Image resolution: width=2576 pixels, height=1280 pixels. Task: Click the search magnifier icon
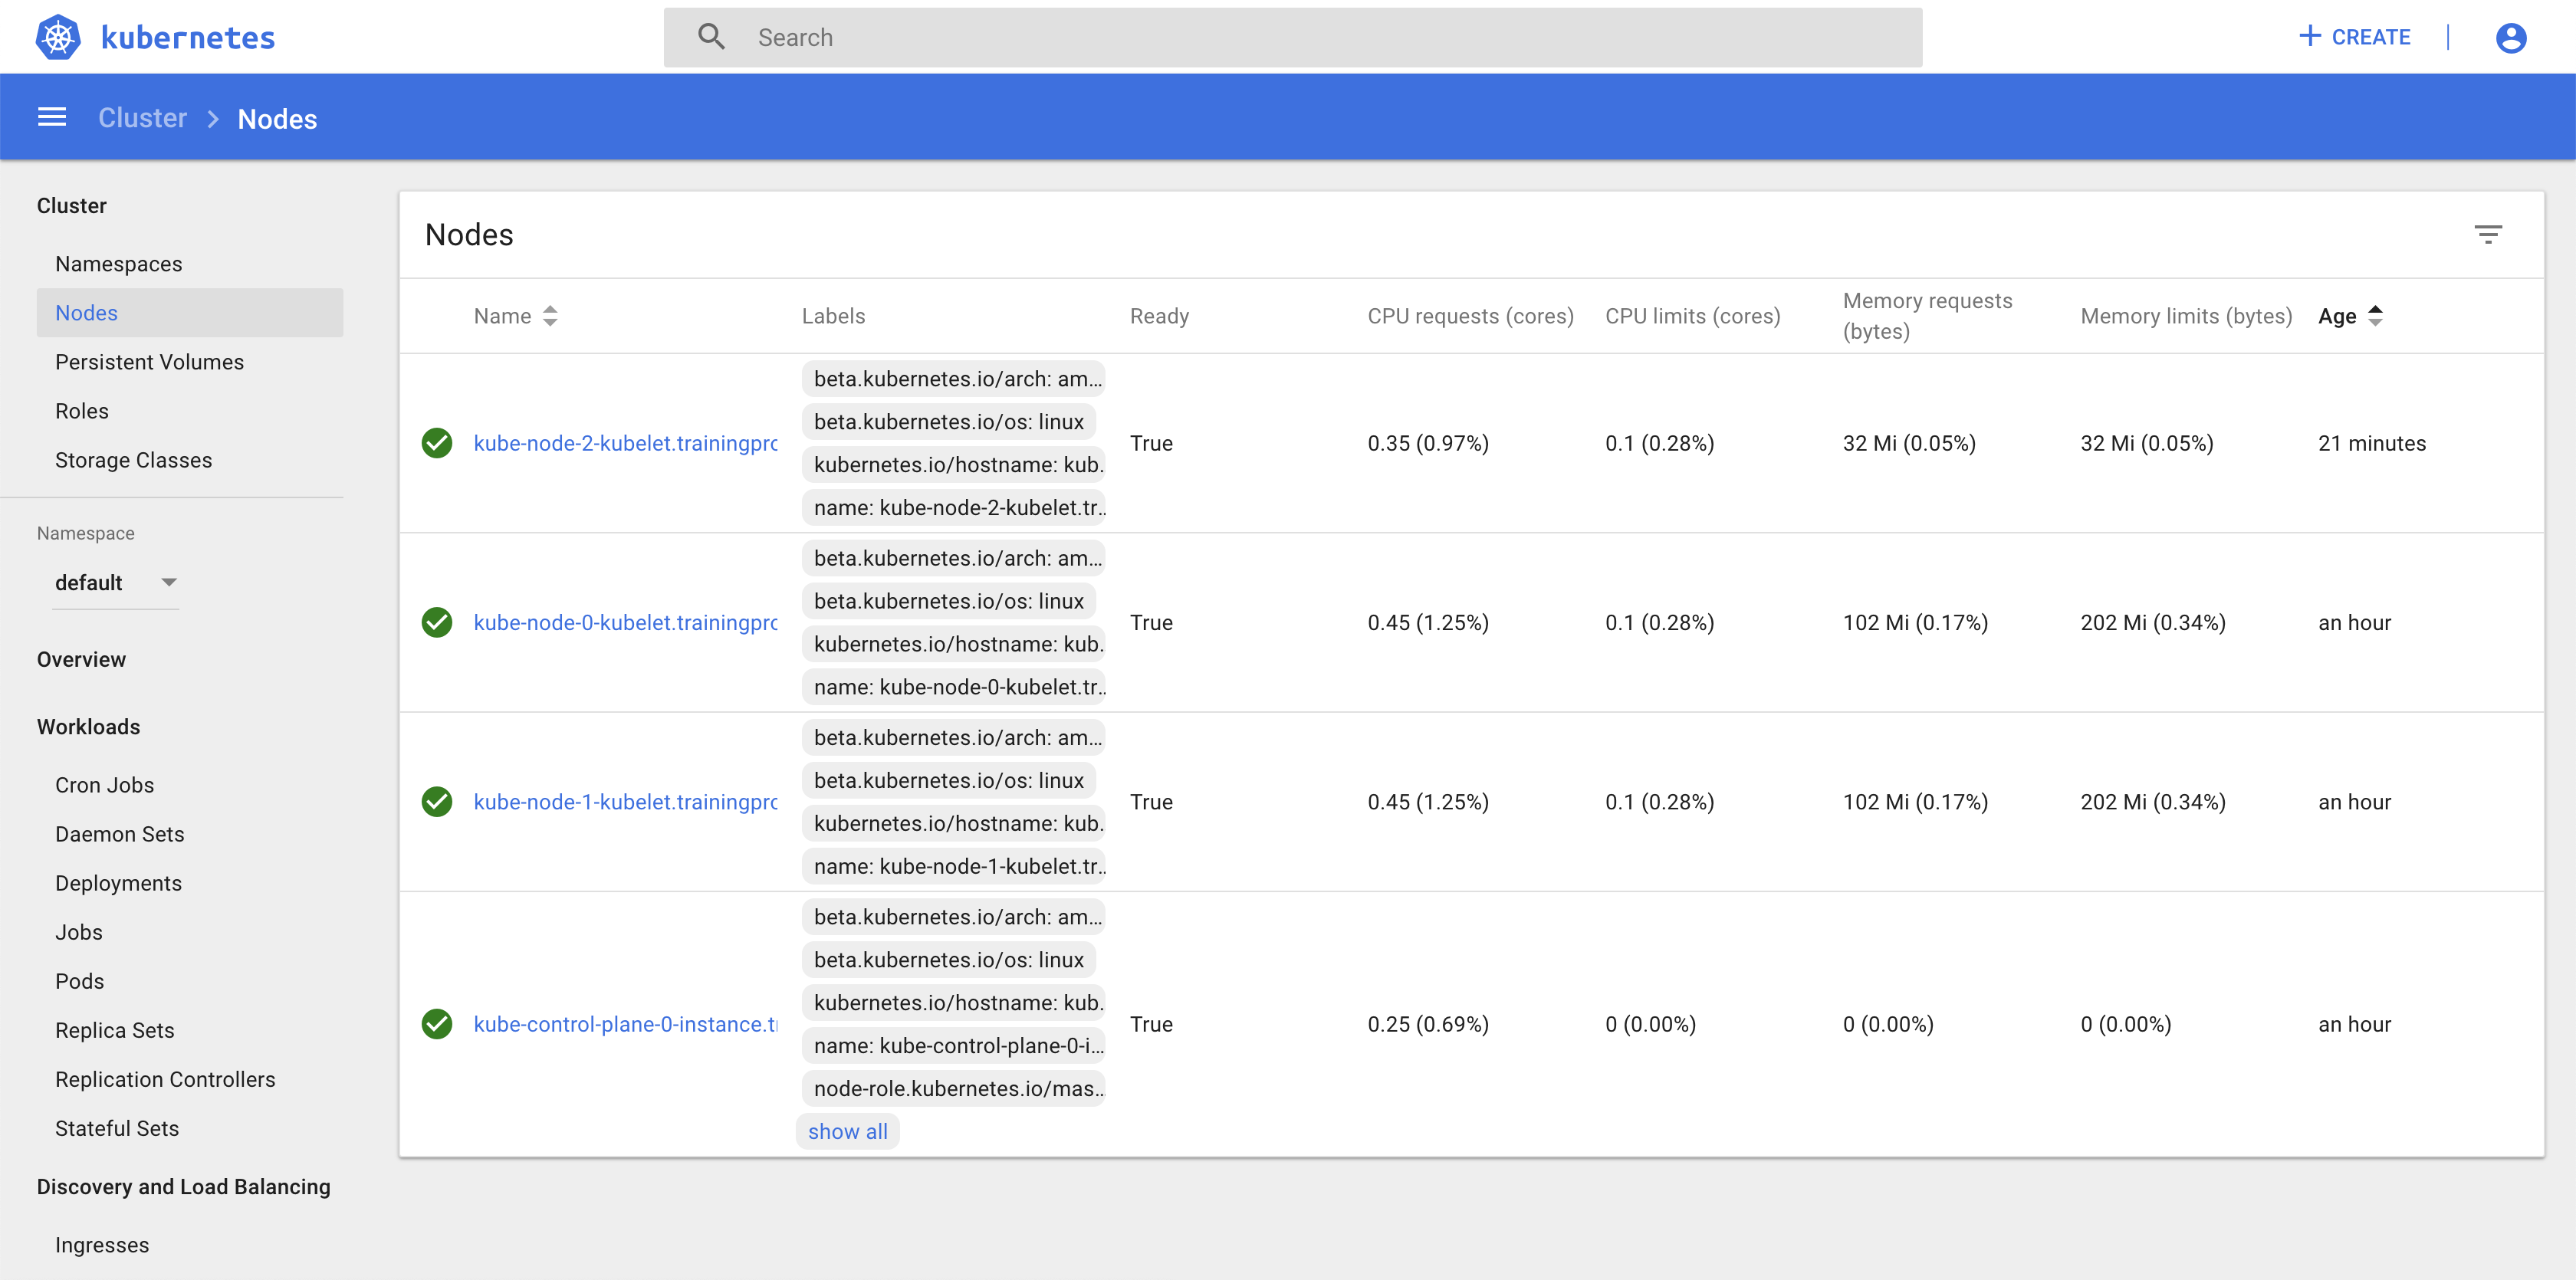pos(711,37)
